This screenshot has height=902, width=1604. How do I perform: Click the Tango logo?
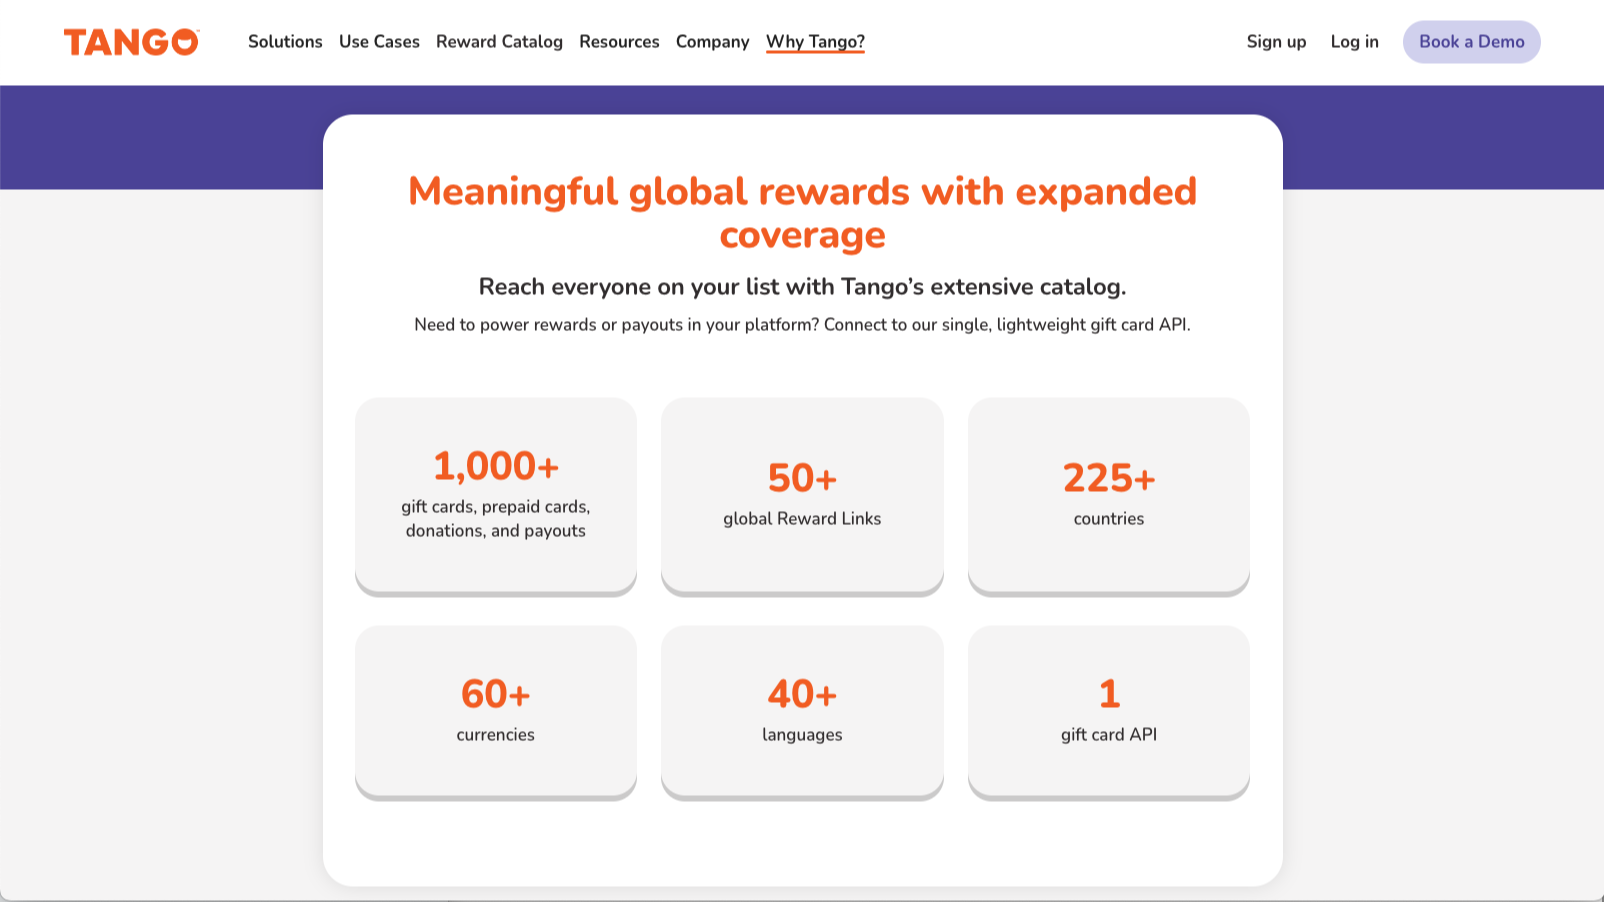point(131,42)
